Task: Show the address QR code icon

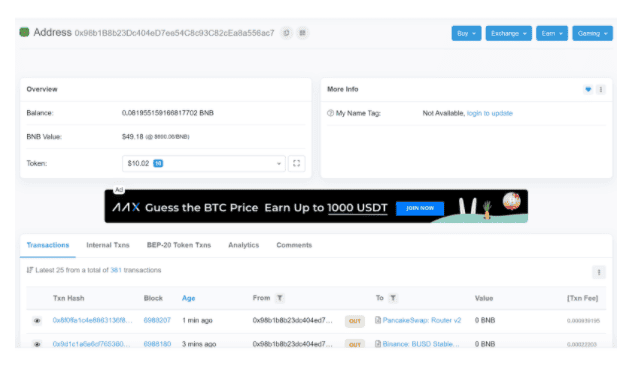Action: pyautogui.click(x=302, y=33)
